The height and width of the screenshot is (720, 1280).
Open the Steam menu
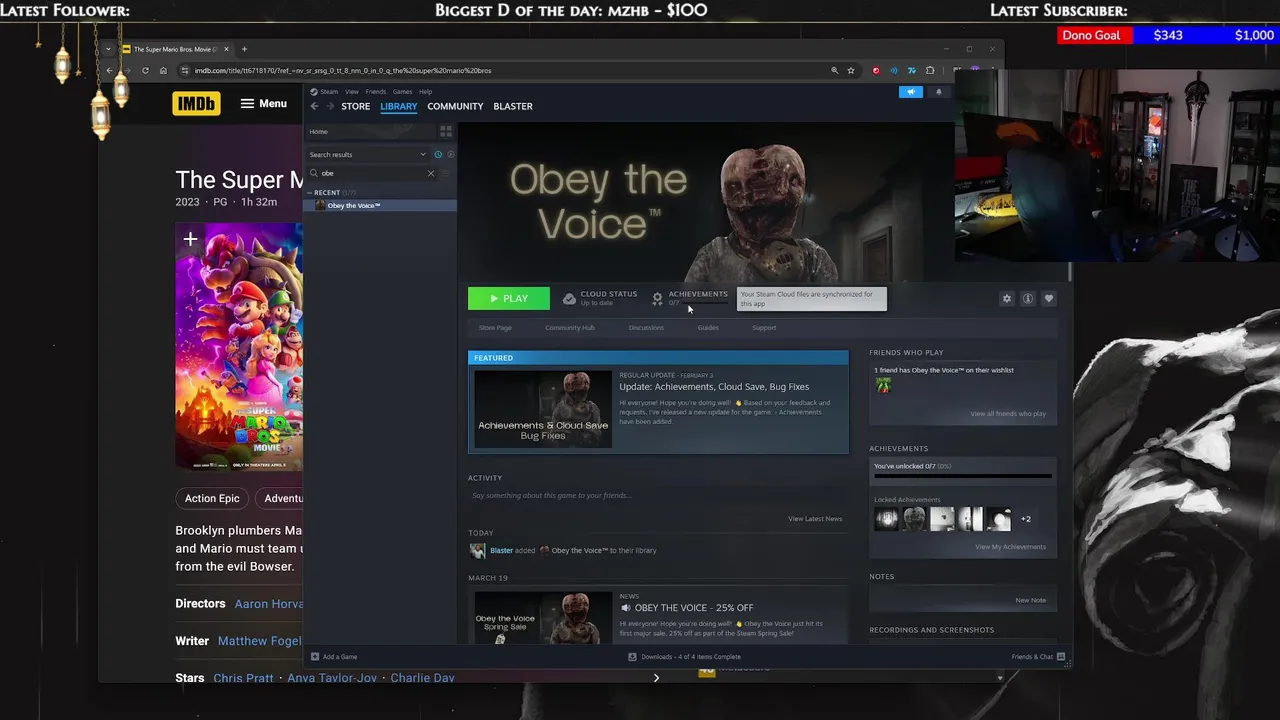329,92
